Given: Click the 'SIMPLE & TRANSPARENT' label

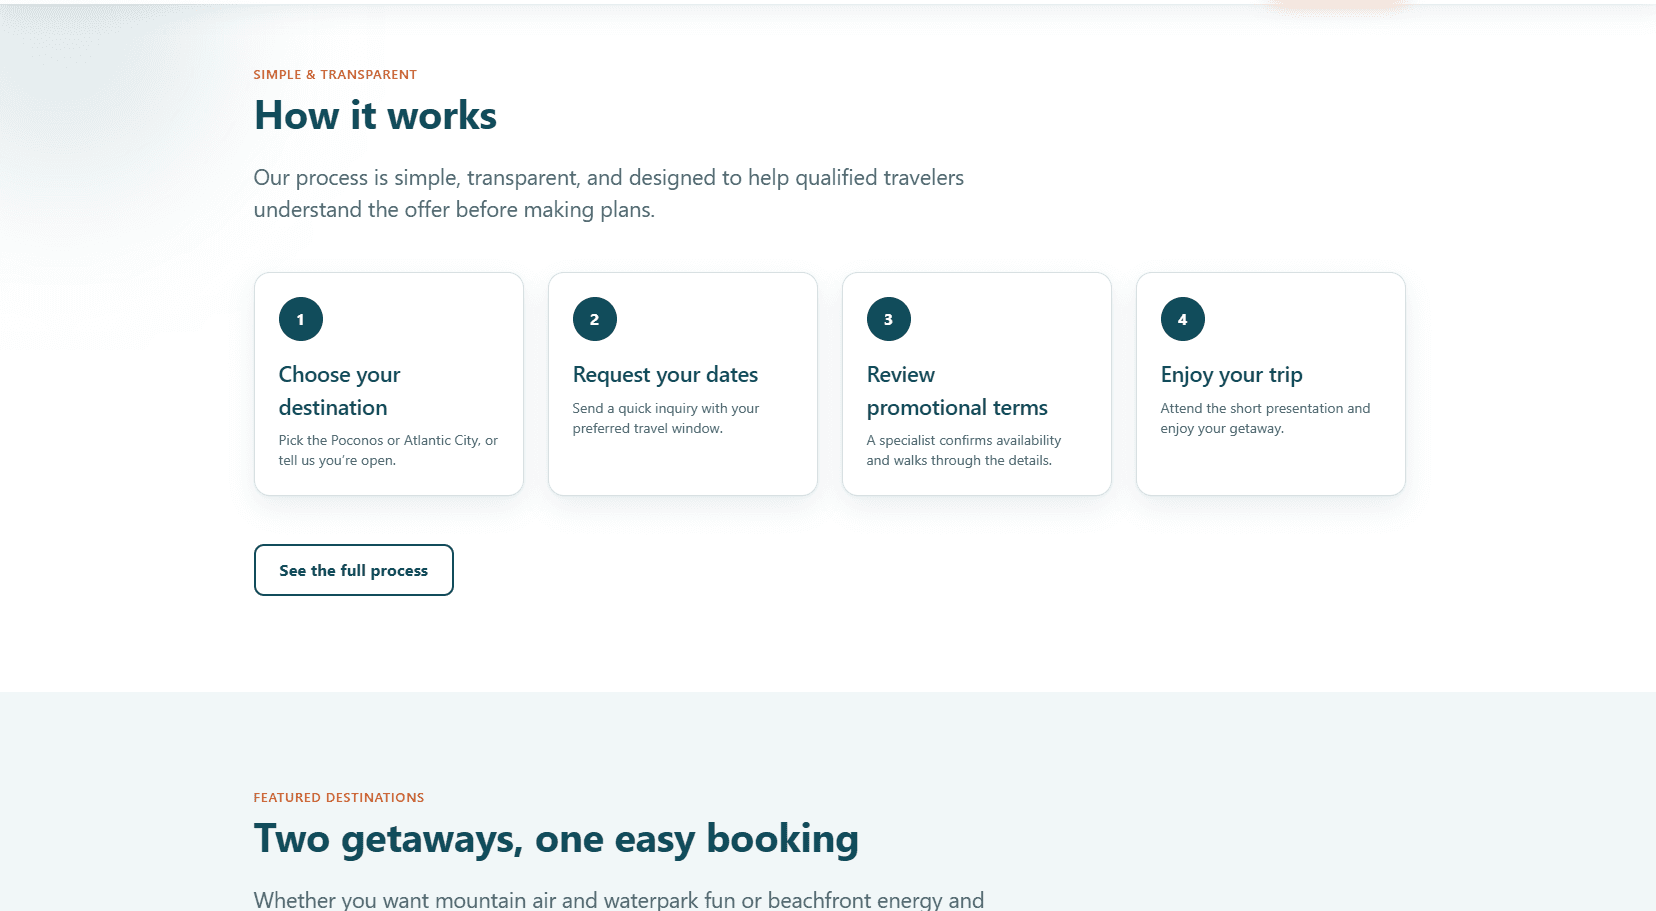Looking at the screenshot, I should (335, 75).
